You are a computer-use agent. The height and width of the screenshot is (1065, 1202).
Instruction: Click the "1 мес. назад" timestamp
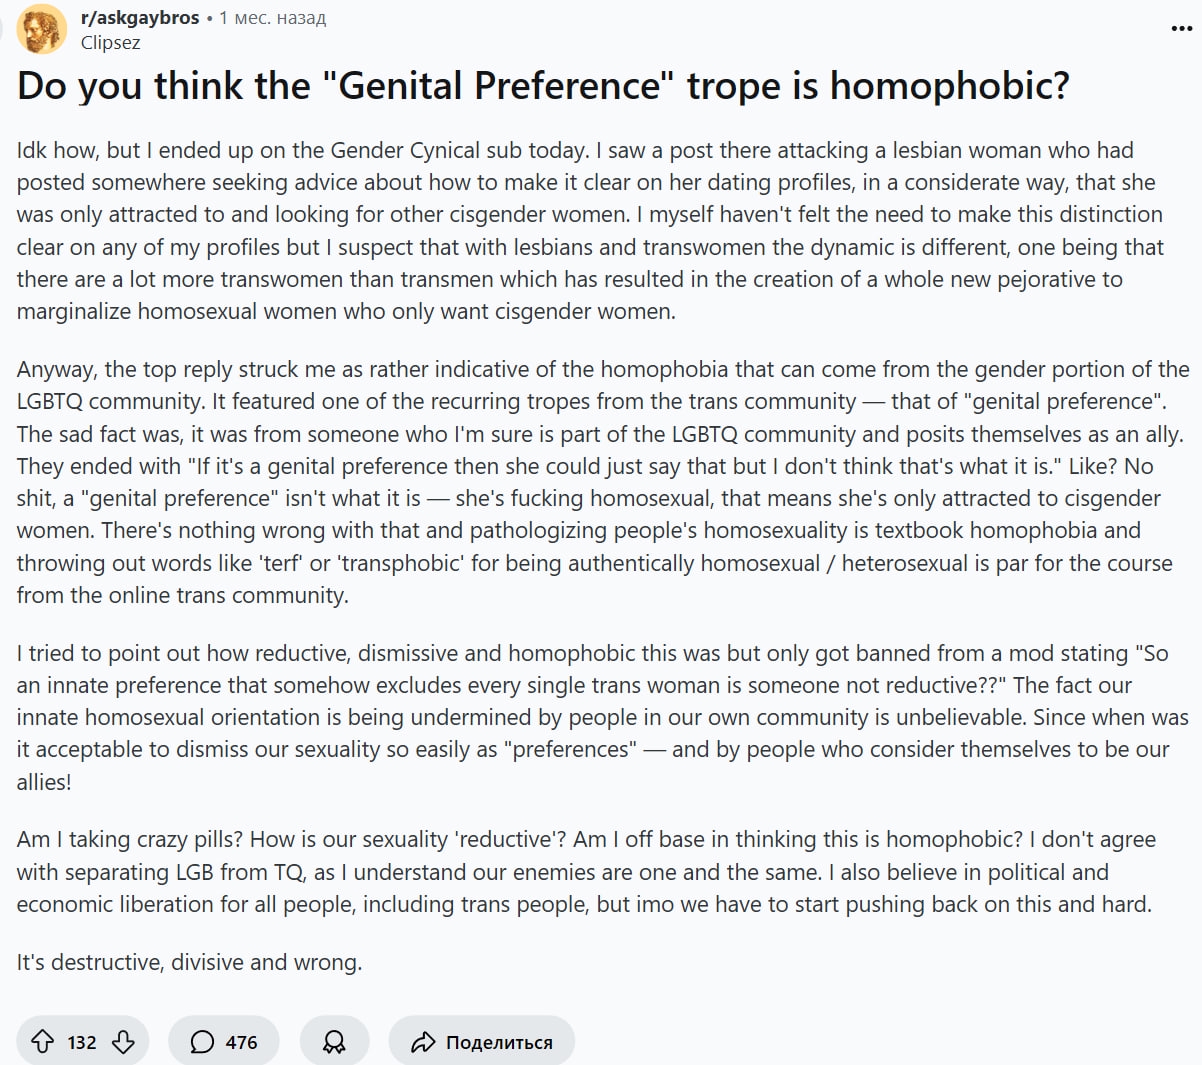273,18
